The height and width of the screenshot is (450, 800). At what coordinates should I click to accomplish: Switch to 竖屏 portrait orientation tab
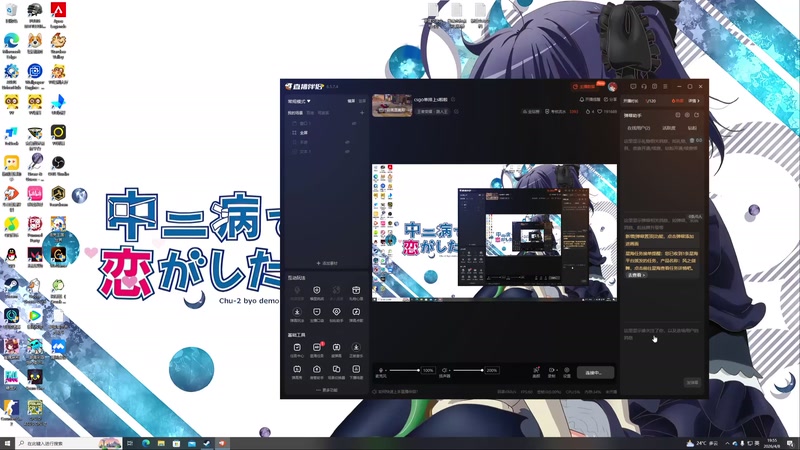[362, 101]
